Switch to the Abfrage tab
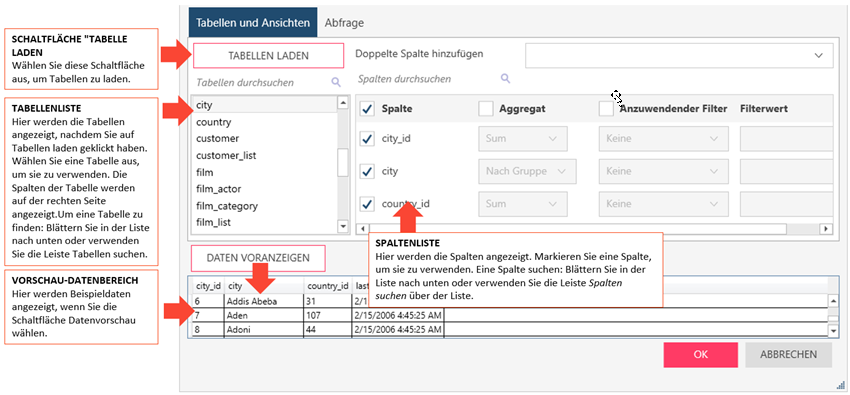 (344, 23)
